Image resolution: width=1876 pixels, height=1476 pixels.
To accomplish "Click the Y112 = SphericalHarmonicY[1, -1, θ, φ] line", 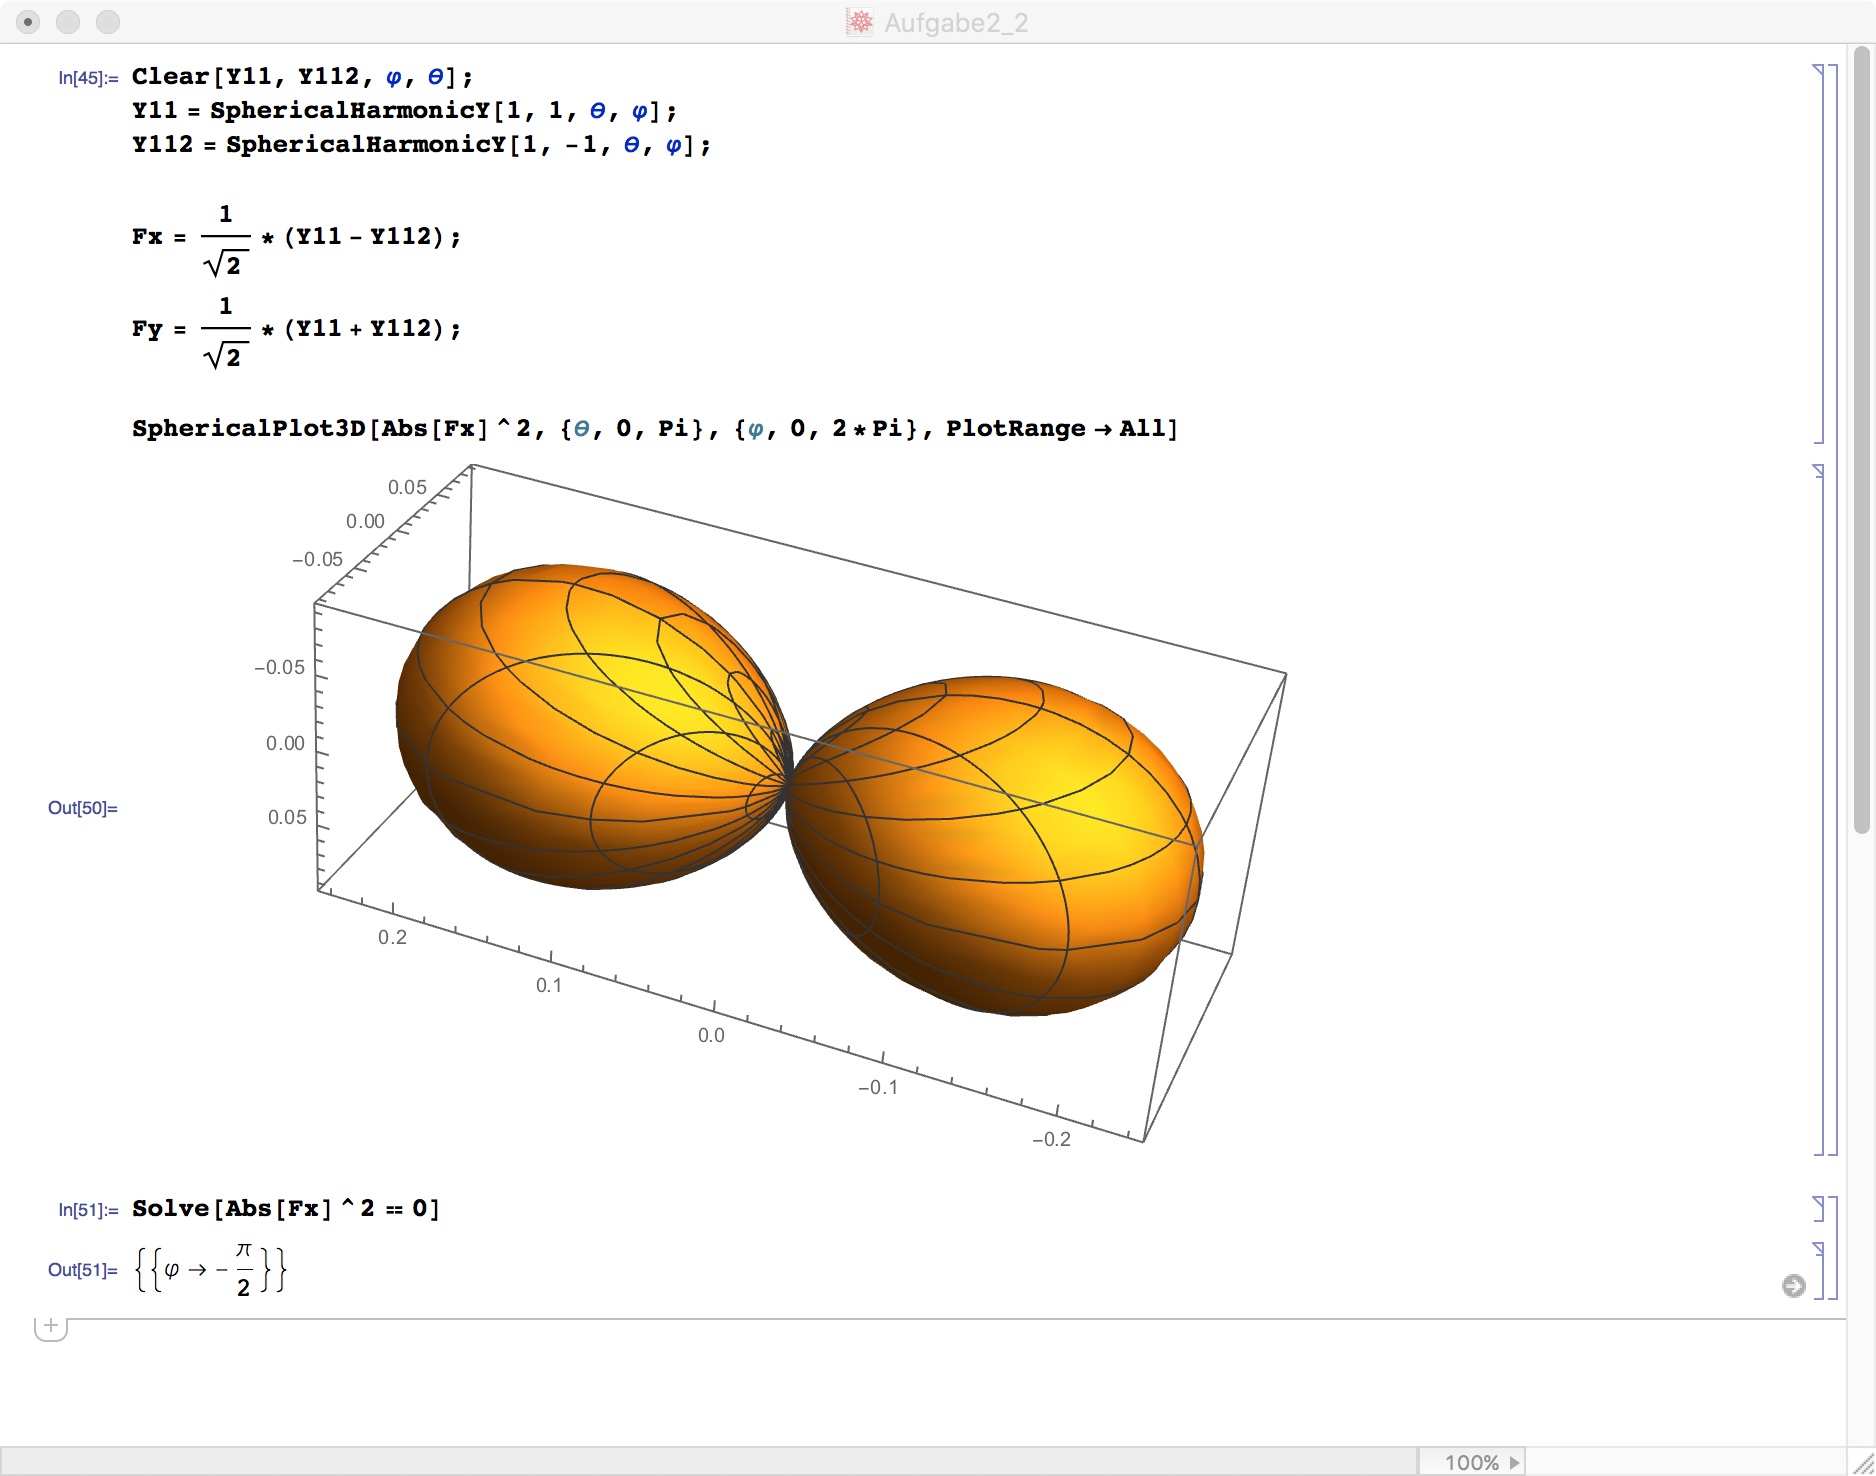I will click(x=421, y=145).
